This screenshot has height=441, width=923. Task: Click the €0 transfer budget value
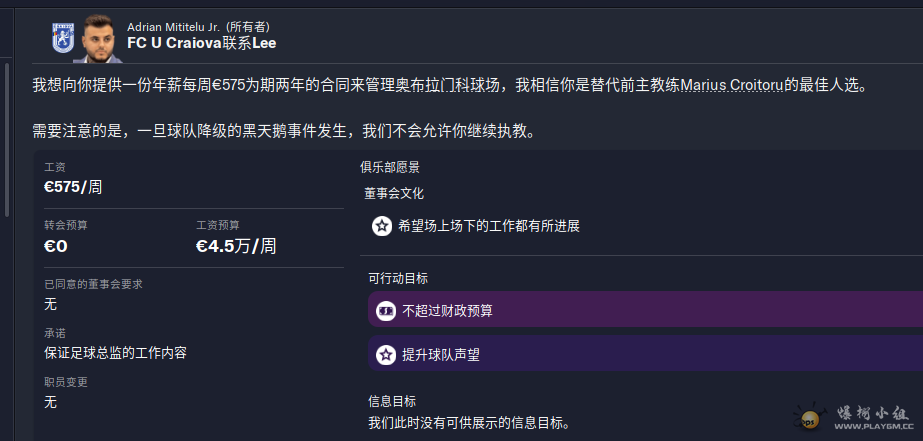(56, 245)
